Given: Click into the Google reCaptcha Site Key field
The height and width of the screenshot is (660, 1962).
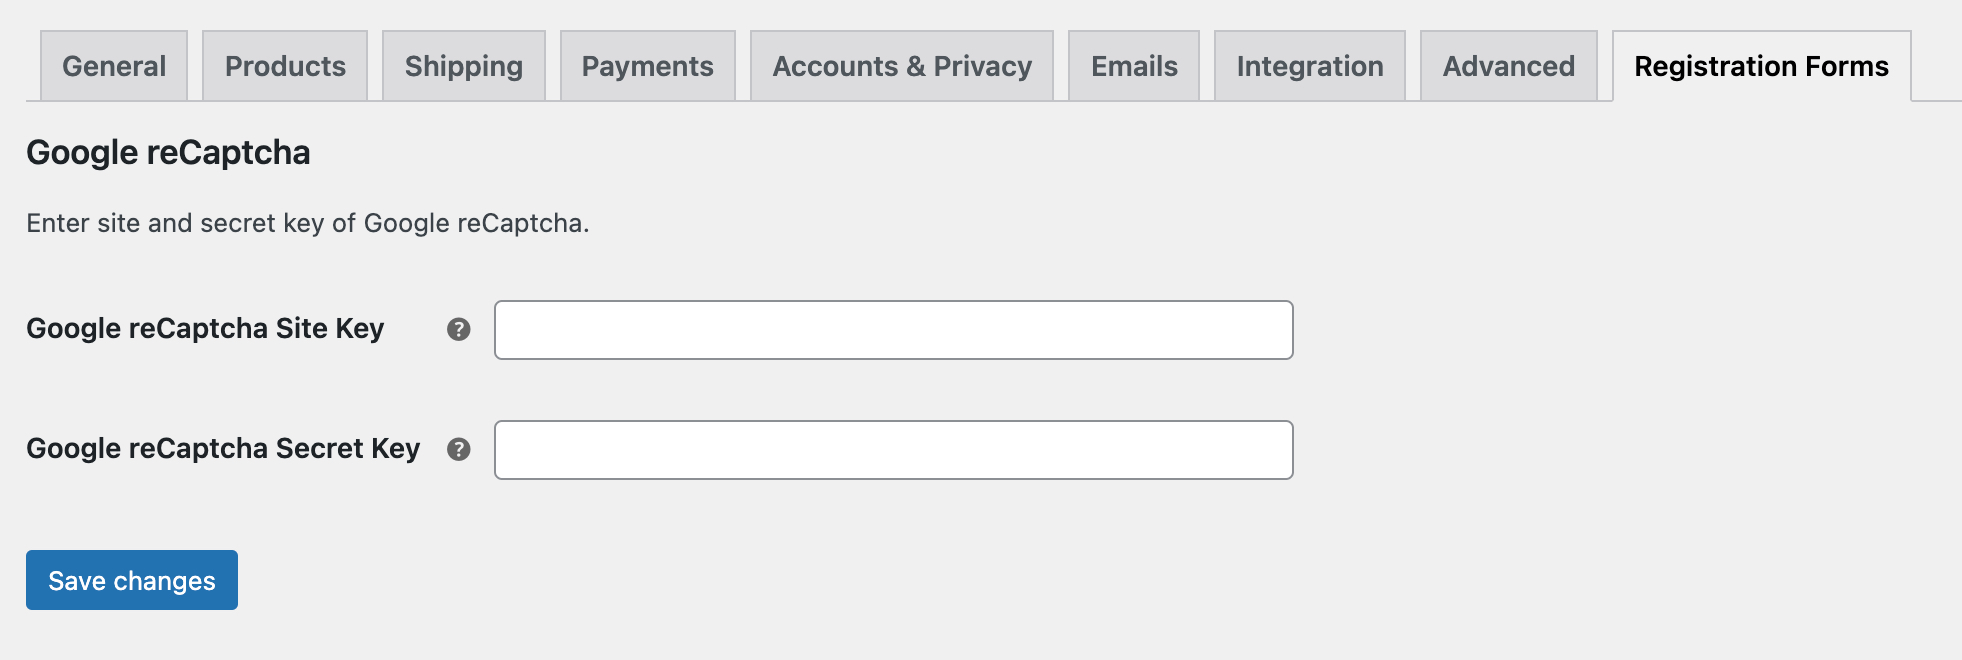Looking at the screenshot, I should point(893,329).
